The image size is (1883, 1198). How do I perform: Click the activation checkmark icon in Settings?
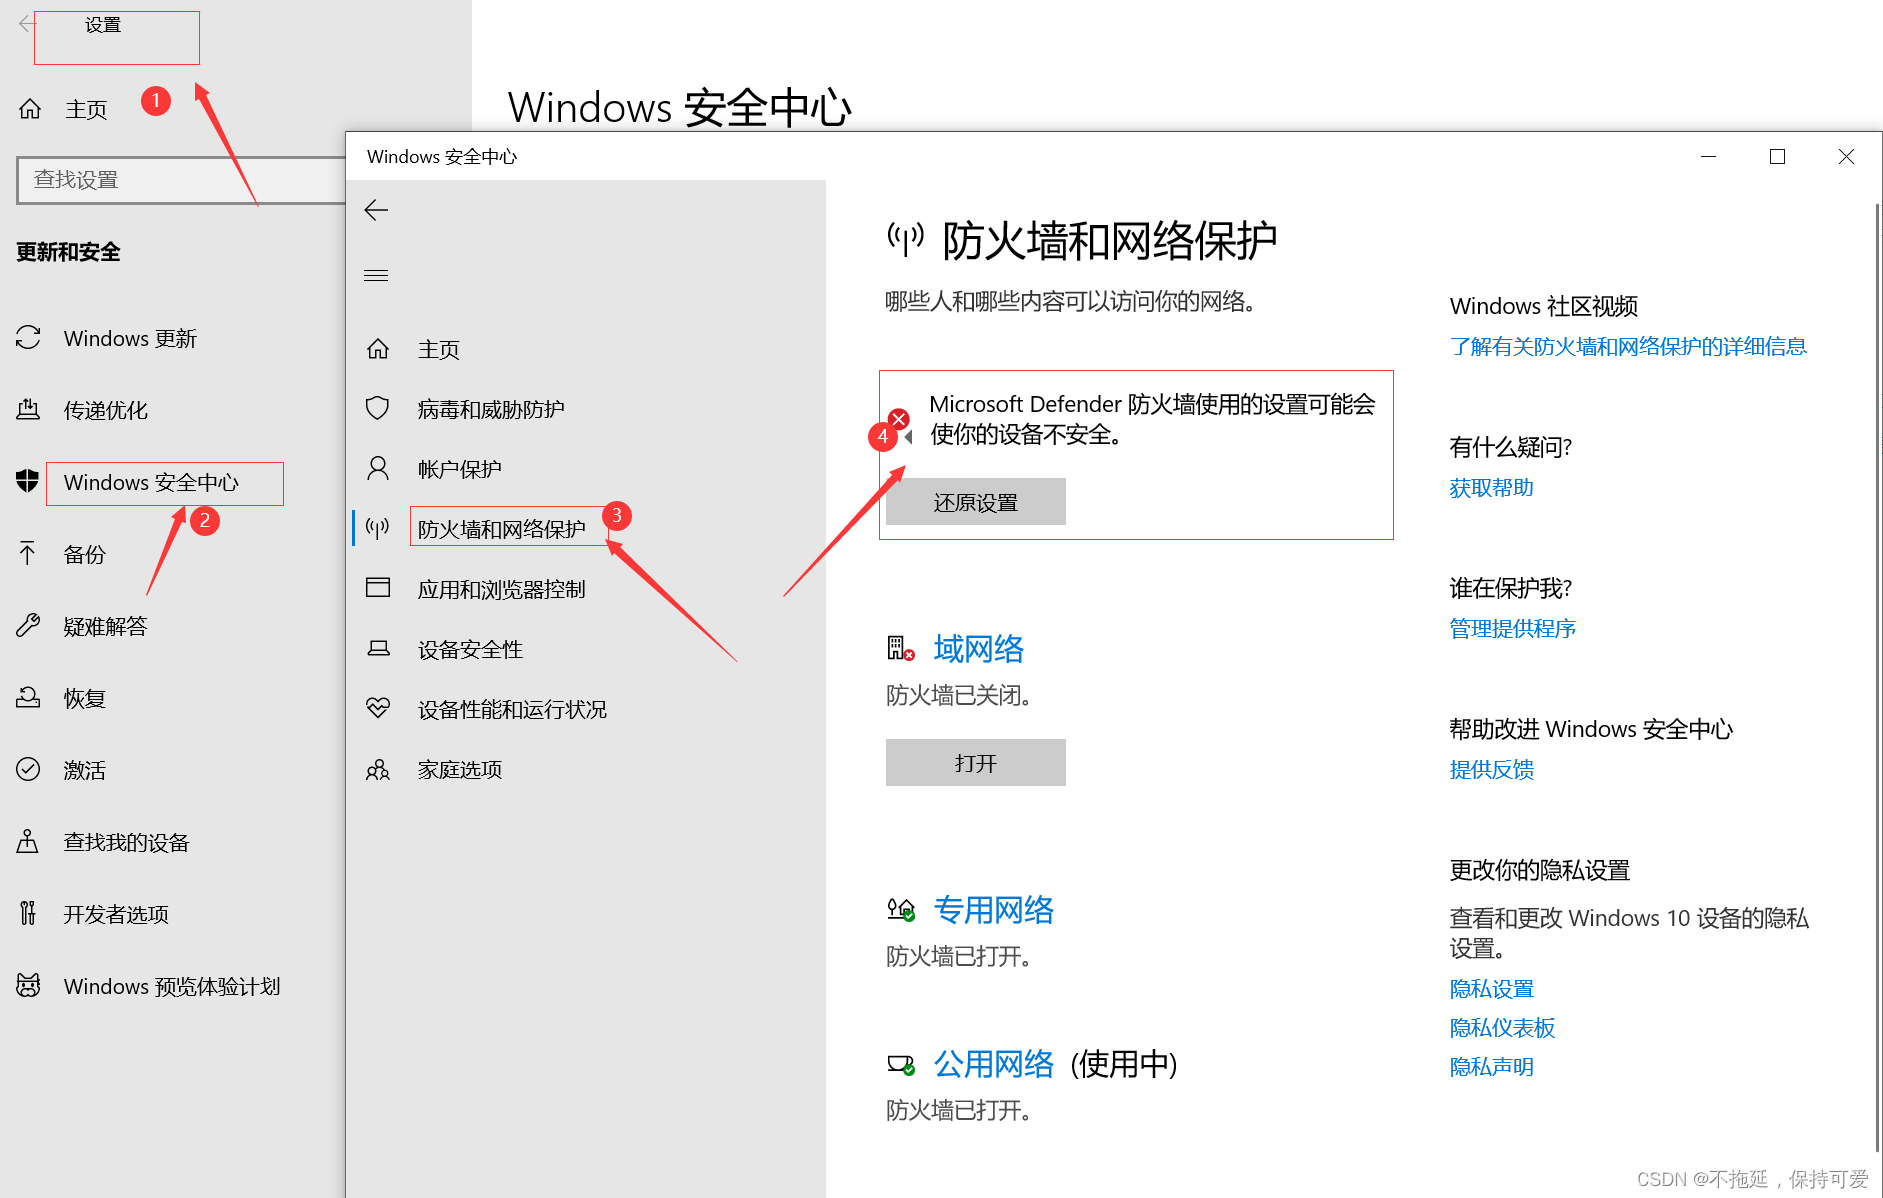click(28, 769)
